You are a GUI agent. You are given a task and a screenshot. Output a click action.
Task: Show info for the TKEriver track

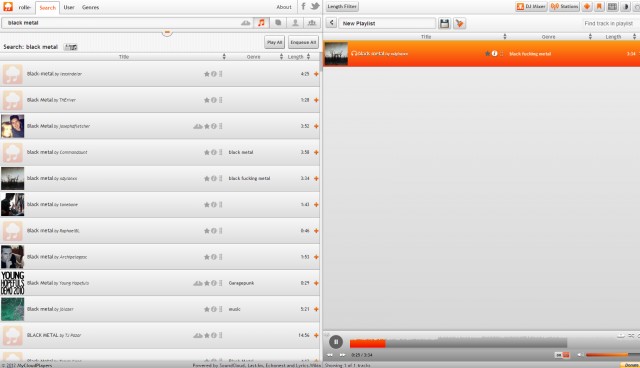[x=213, y=100]
